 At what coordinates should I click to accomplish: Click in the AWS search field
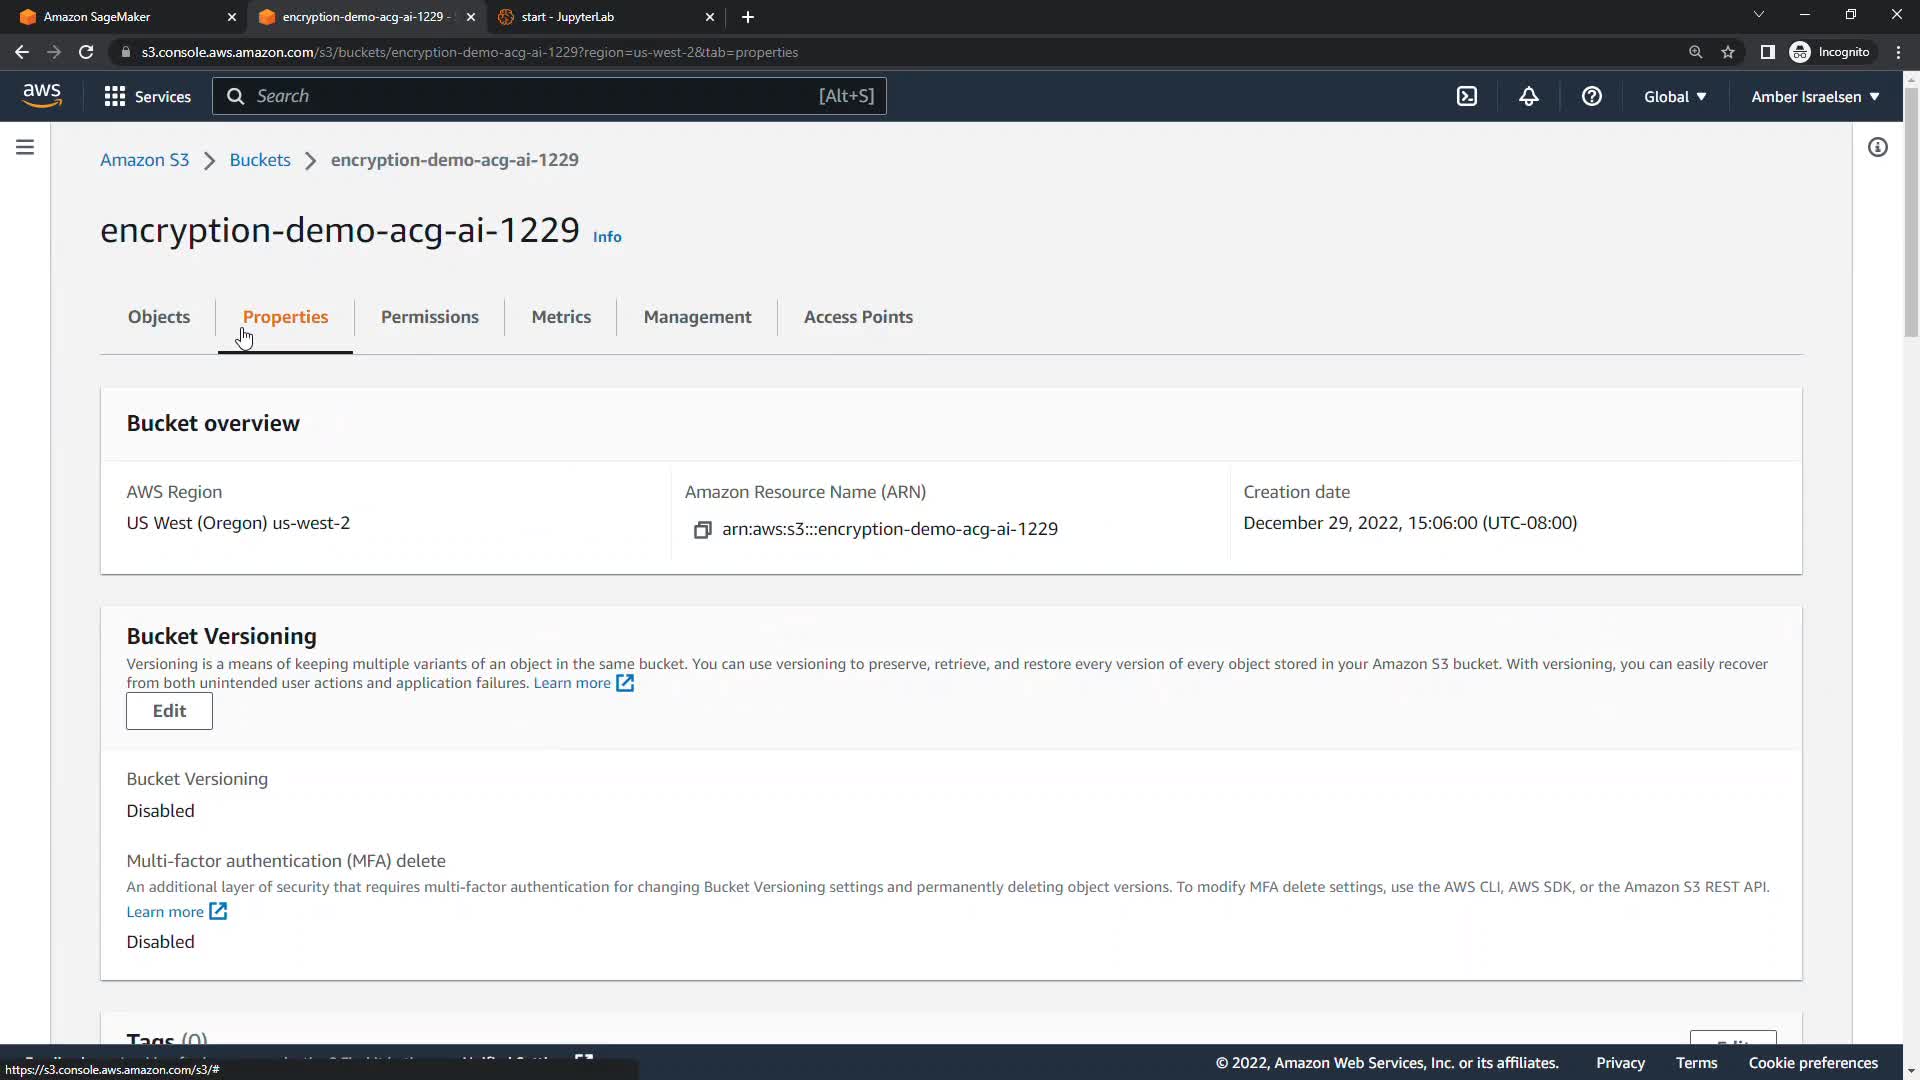pyautogui.click(x=530, y=96)
